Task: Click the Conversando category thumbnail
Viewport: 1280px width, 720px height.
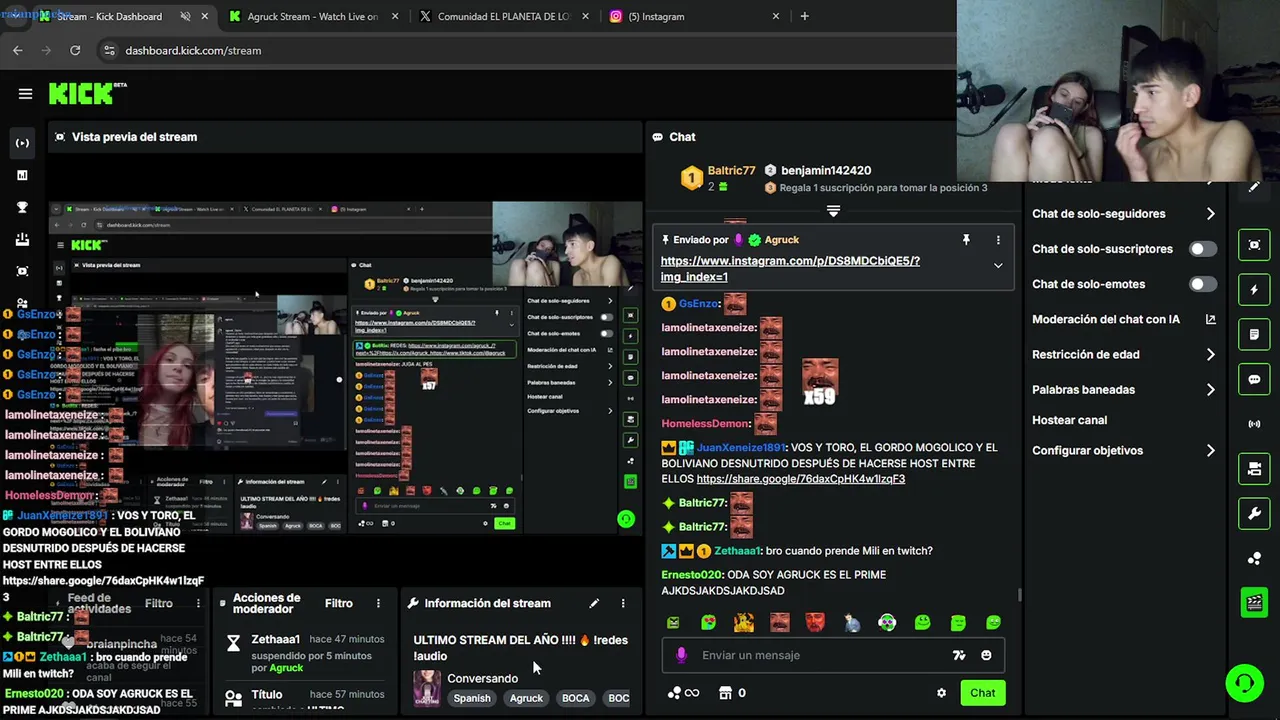Action: (x=427, y=688)
